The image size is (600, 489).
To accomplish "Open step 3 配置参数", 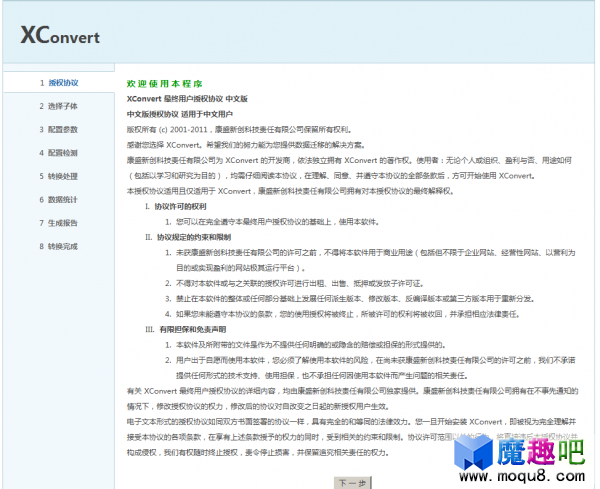I will [x=59, y=129].
